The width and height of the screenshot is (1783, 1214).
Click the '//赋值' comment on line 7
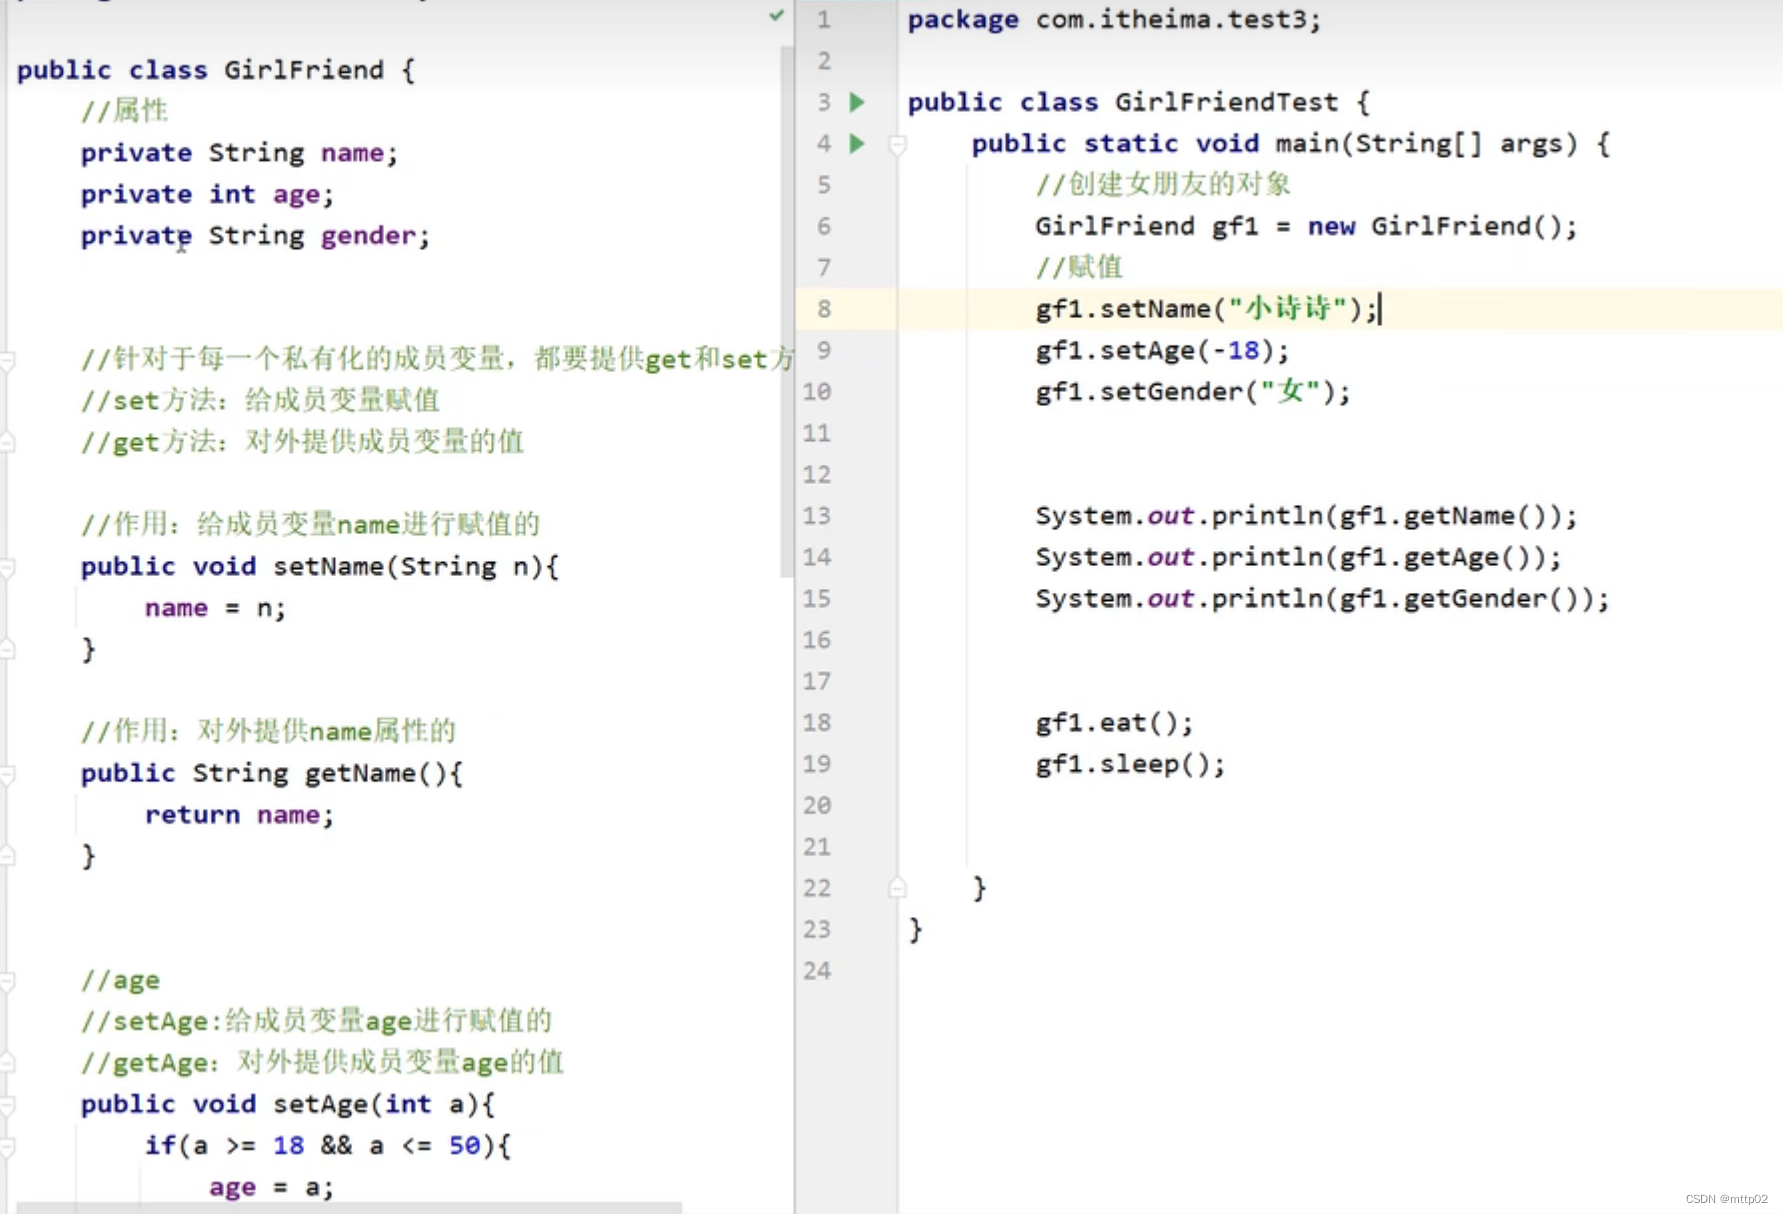pos(1079,268)
